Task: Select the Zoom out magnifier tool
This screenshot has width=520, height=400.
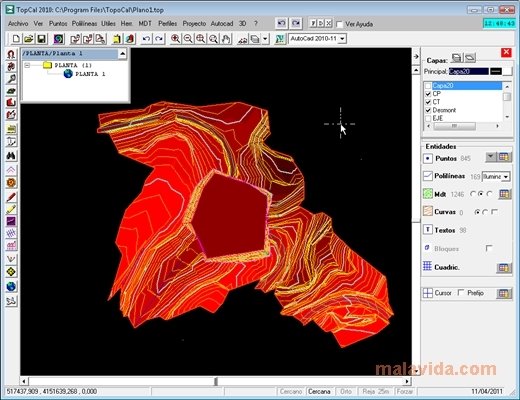Action: [188, 39]
